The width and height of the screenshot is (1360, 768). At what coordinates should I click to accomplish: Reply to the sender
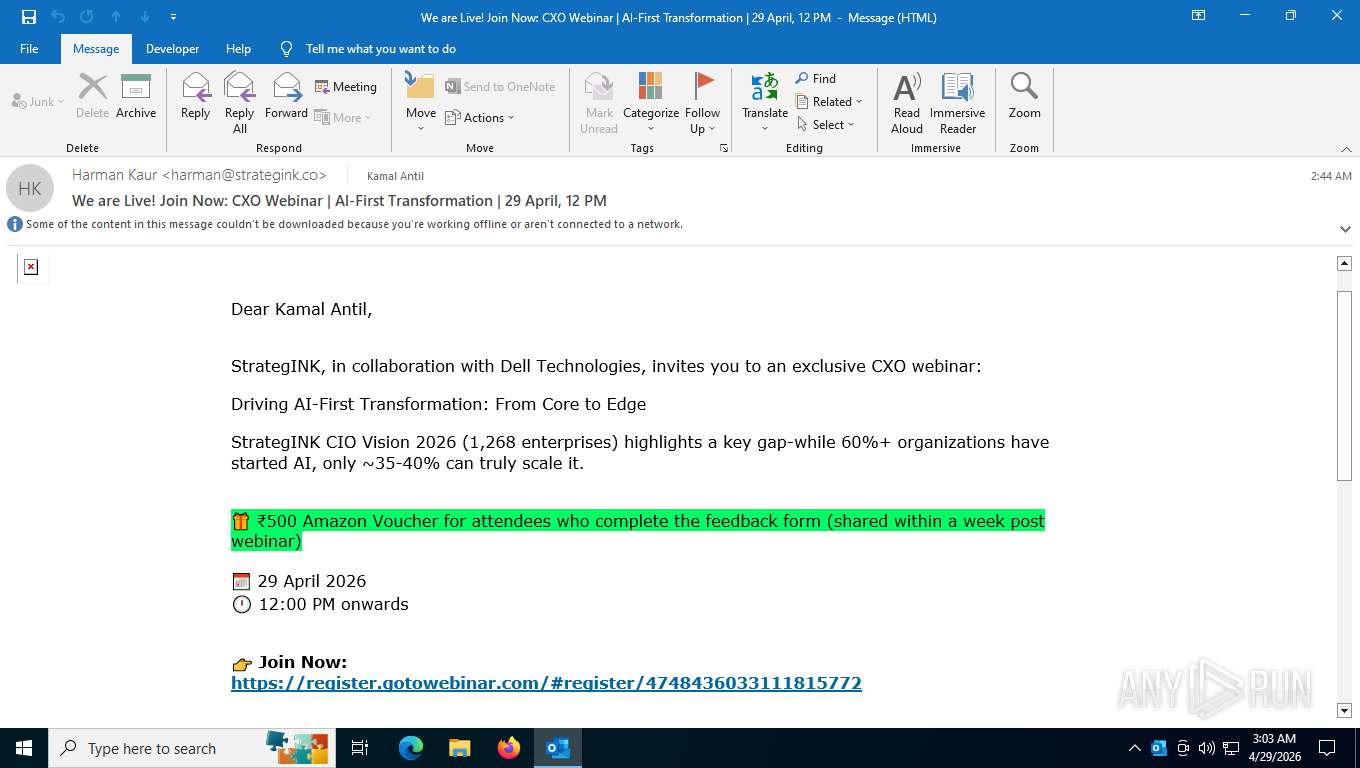196,96
